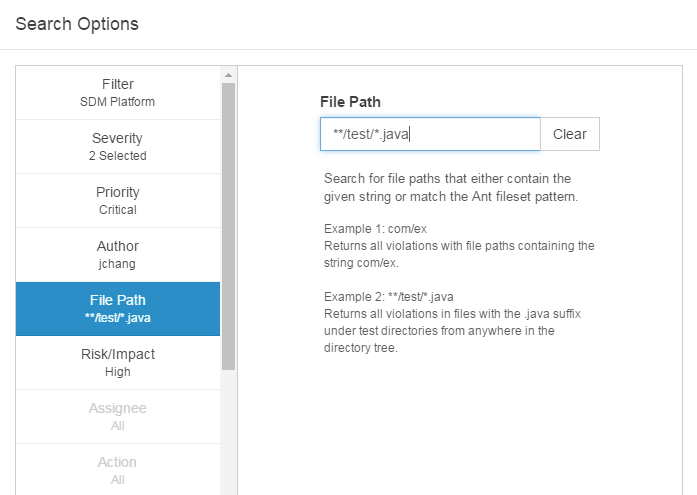
Task: Click the File Path text input field
Action: tap(430, 134)
